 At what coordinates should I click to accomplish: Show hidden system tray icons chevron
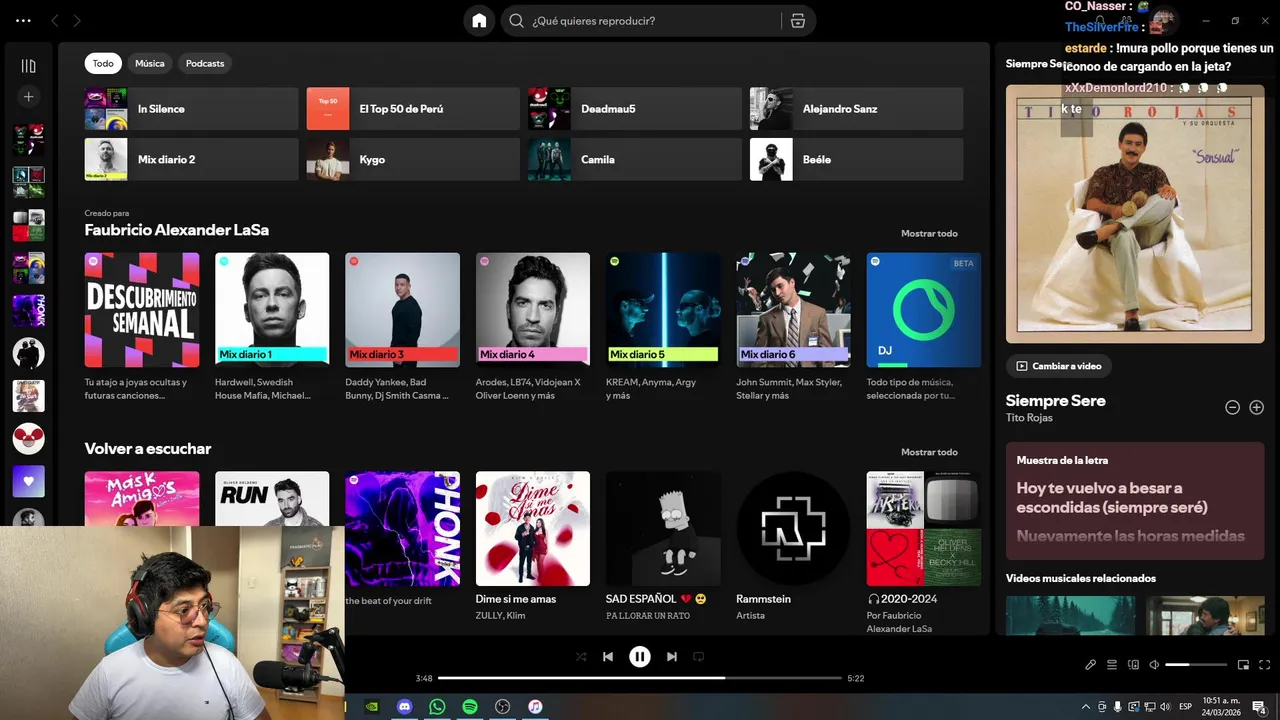pyautogui.click(x=1086, y=706)
